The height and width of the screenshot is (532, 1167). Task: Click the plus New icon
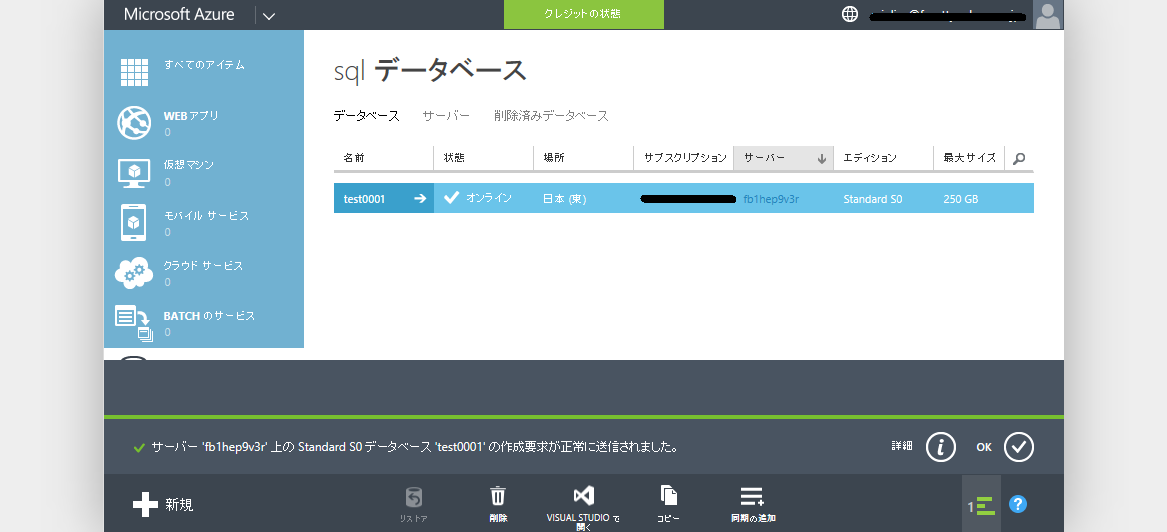coord(145,504)
